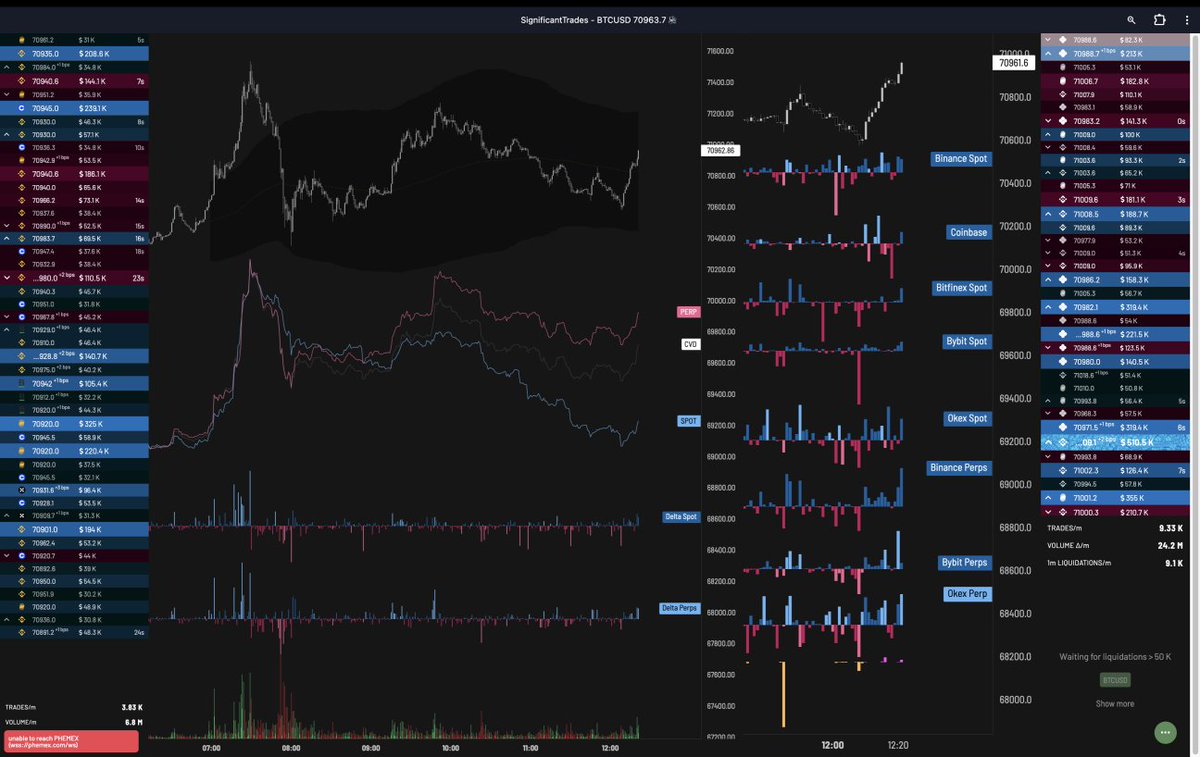Select the Binance Perps label
This screenshot has height=757, width=1200.
tap(958, 467)
